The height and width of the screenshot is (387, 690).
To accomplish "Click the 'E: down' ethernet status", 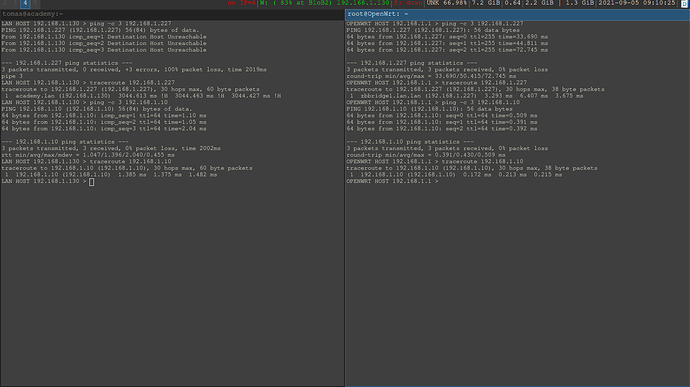I will tap(408, 3).
